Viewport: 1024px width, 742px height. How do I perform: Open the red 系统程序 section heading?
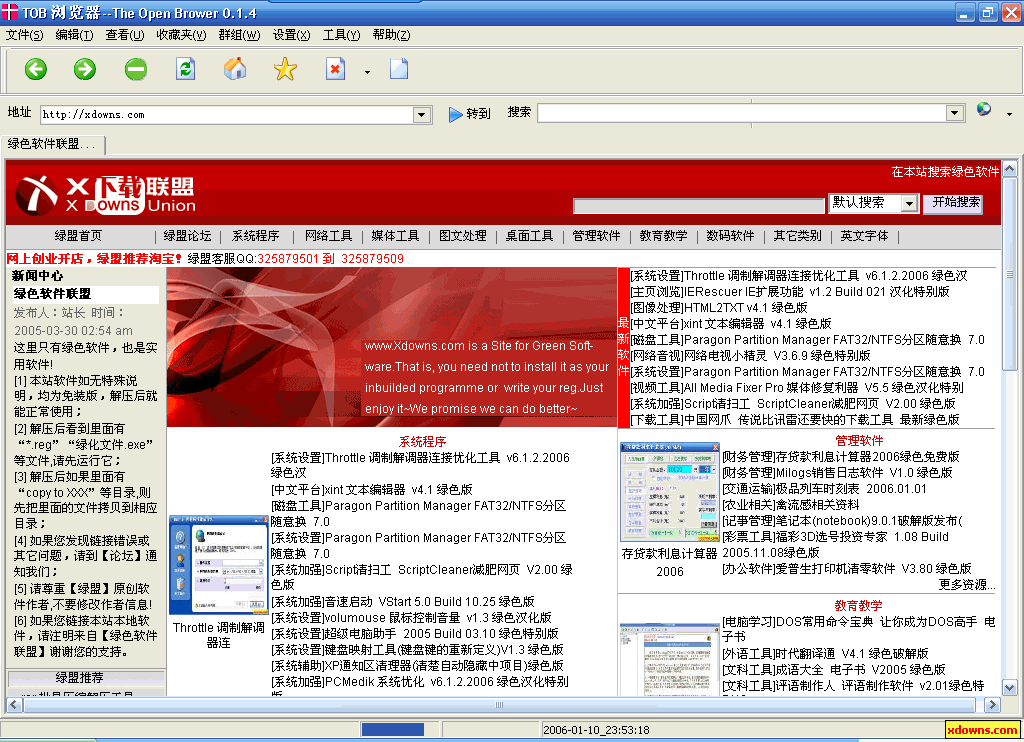click(423, 442)
